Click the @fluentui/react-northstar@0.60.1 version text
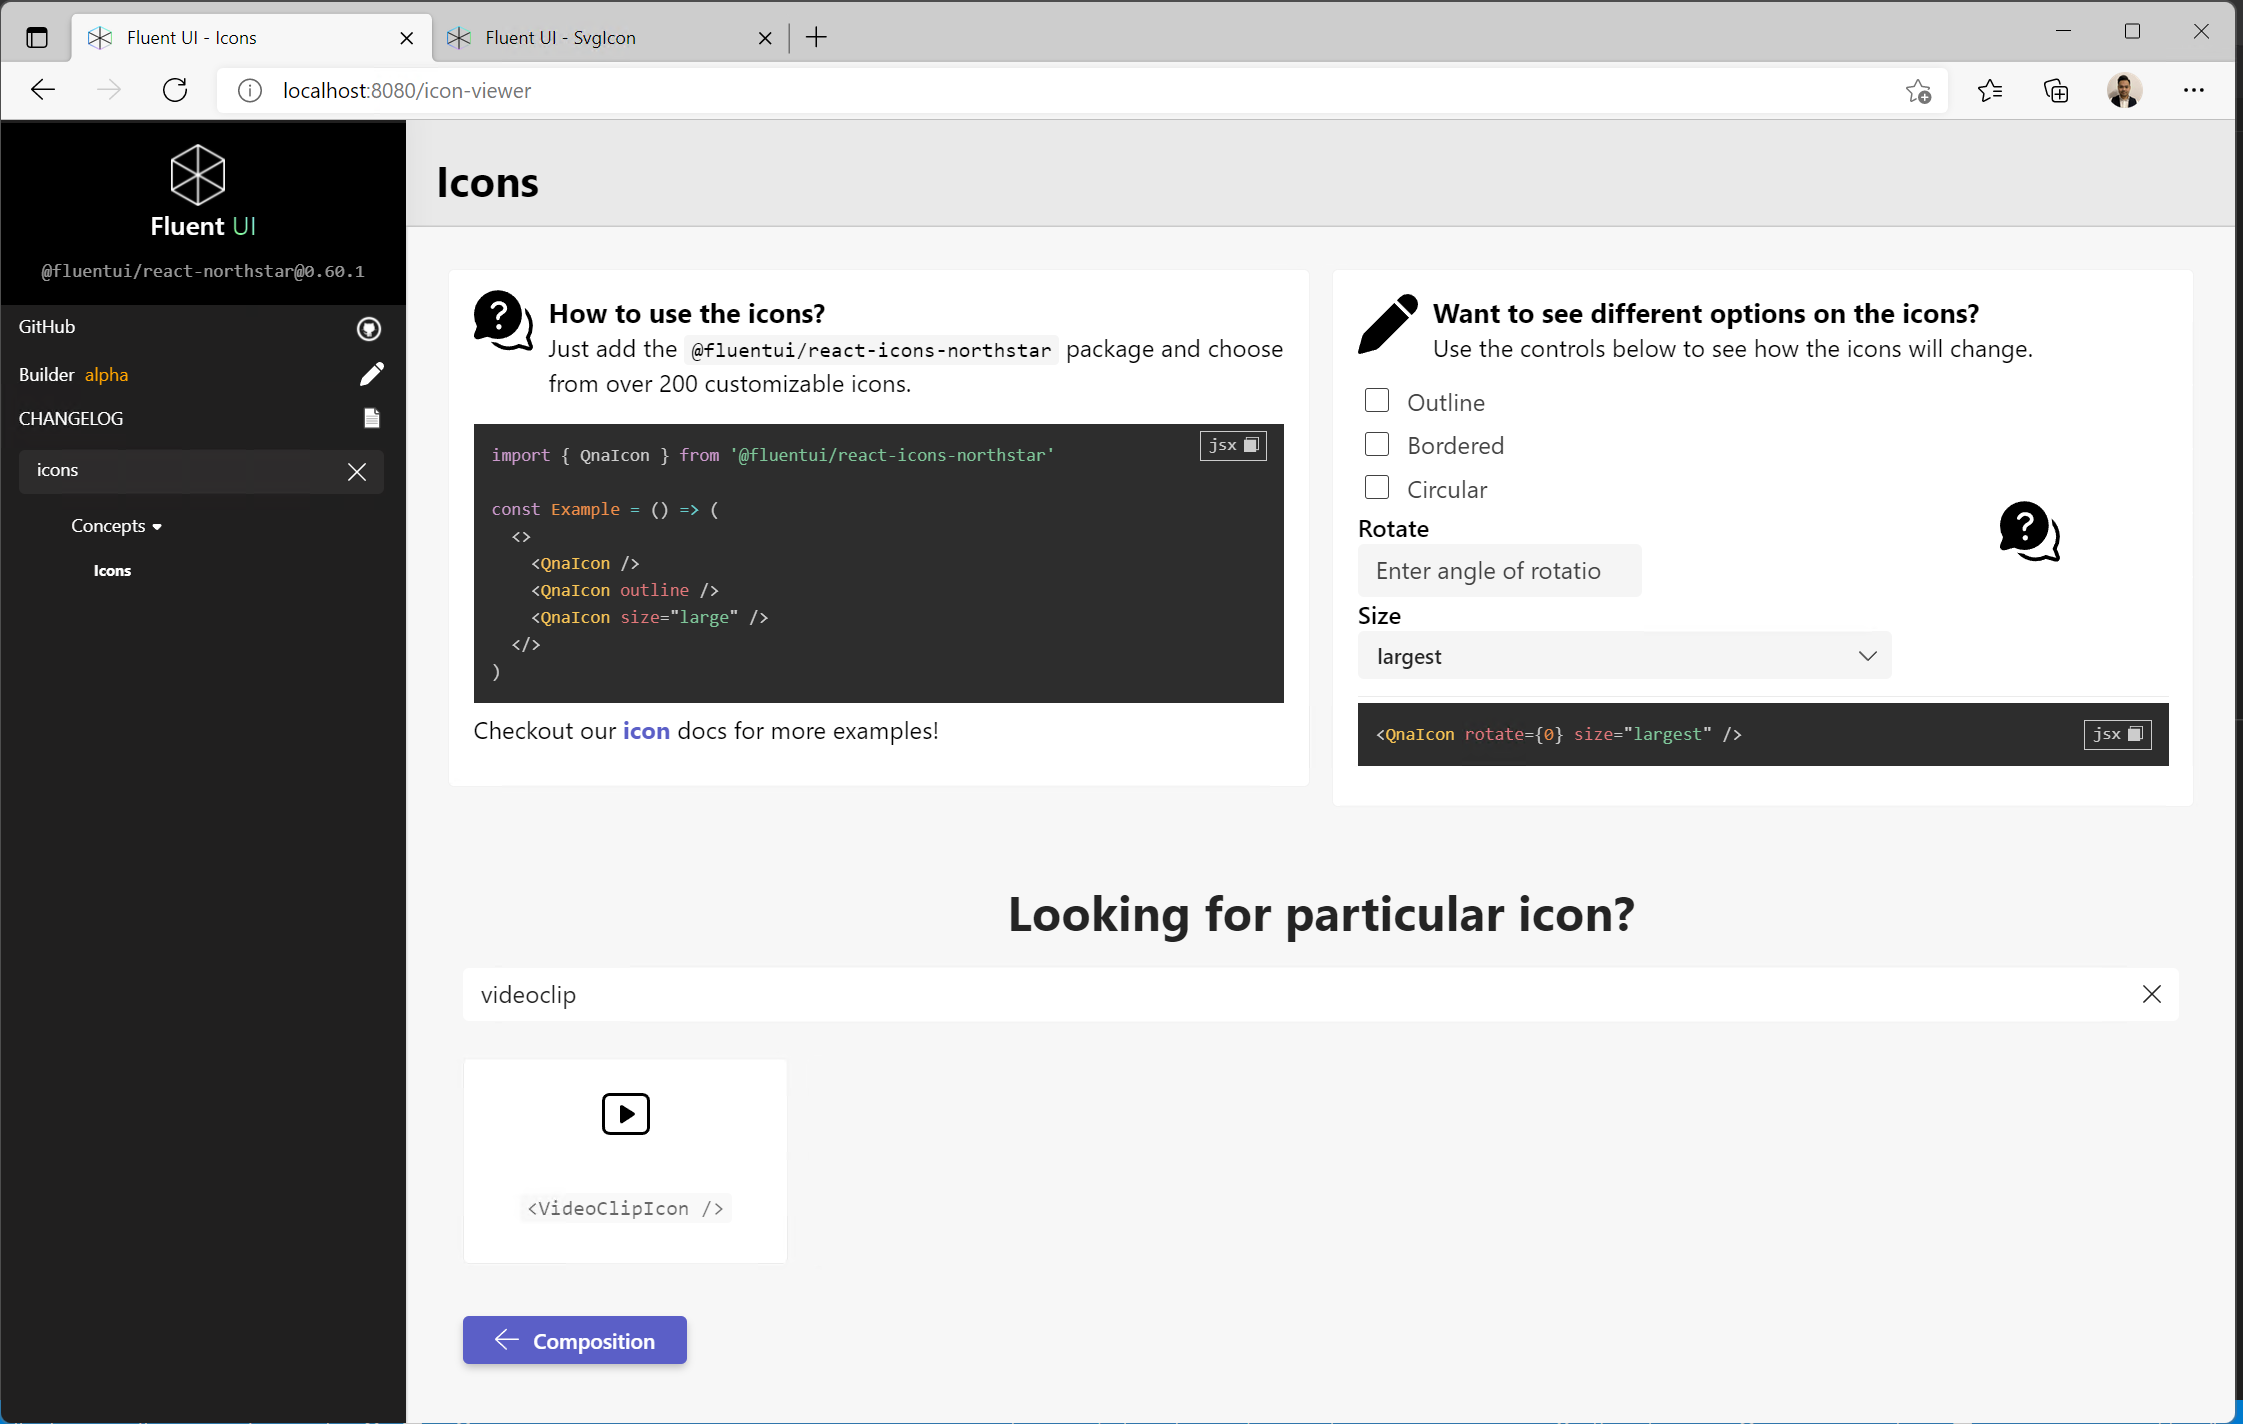This screenshot has width=2243, height=1424. coord(203,271)
